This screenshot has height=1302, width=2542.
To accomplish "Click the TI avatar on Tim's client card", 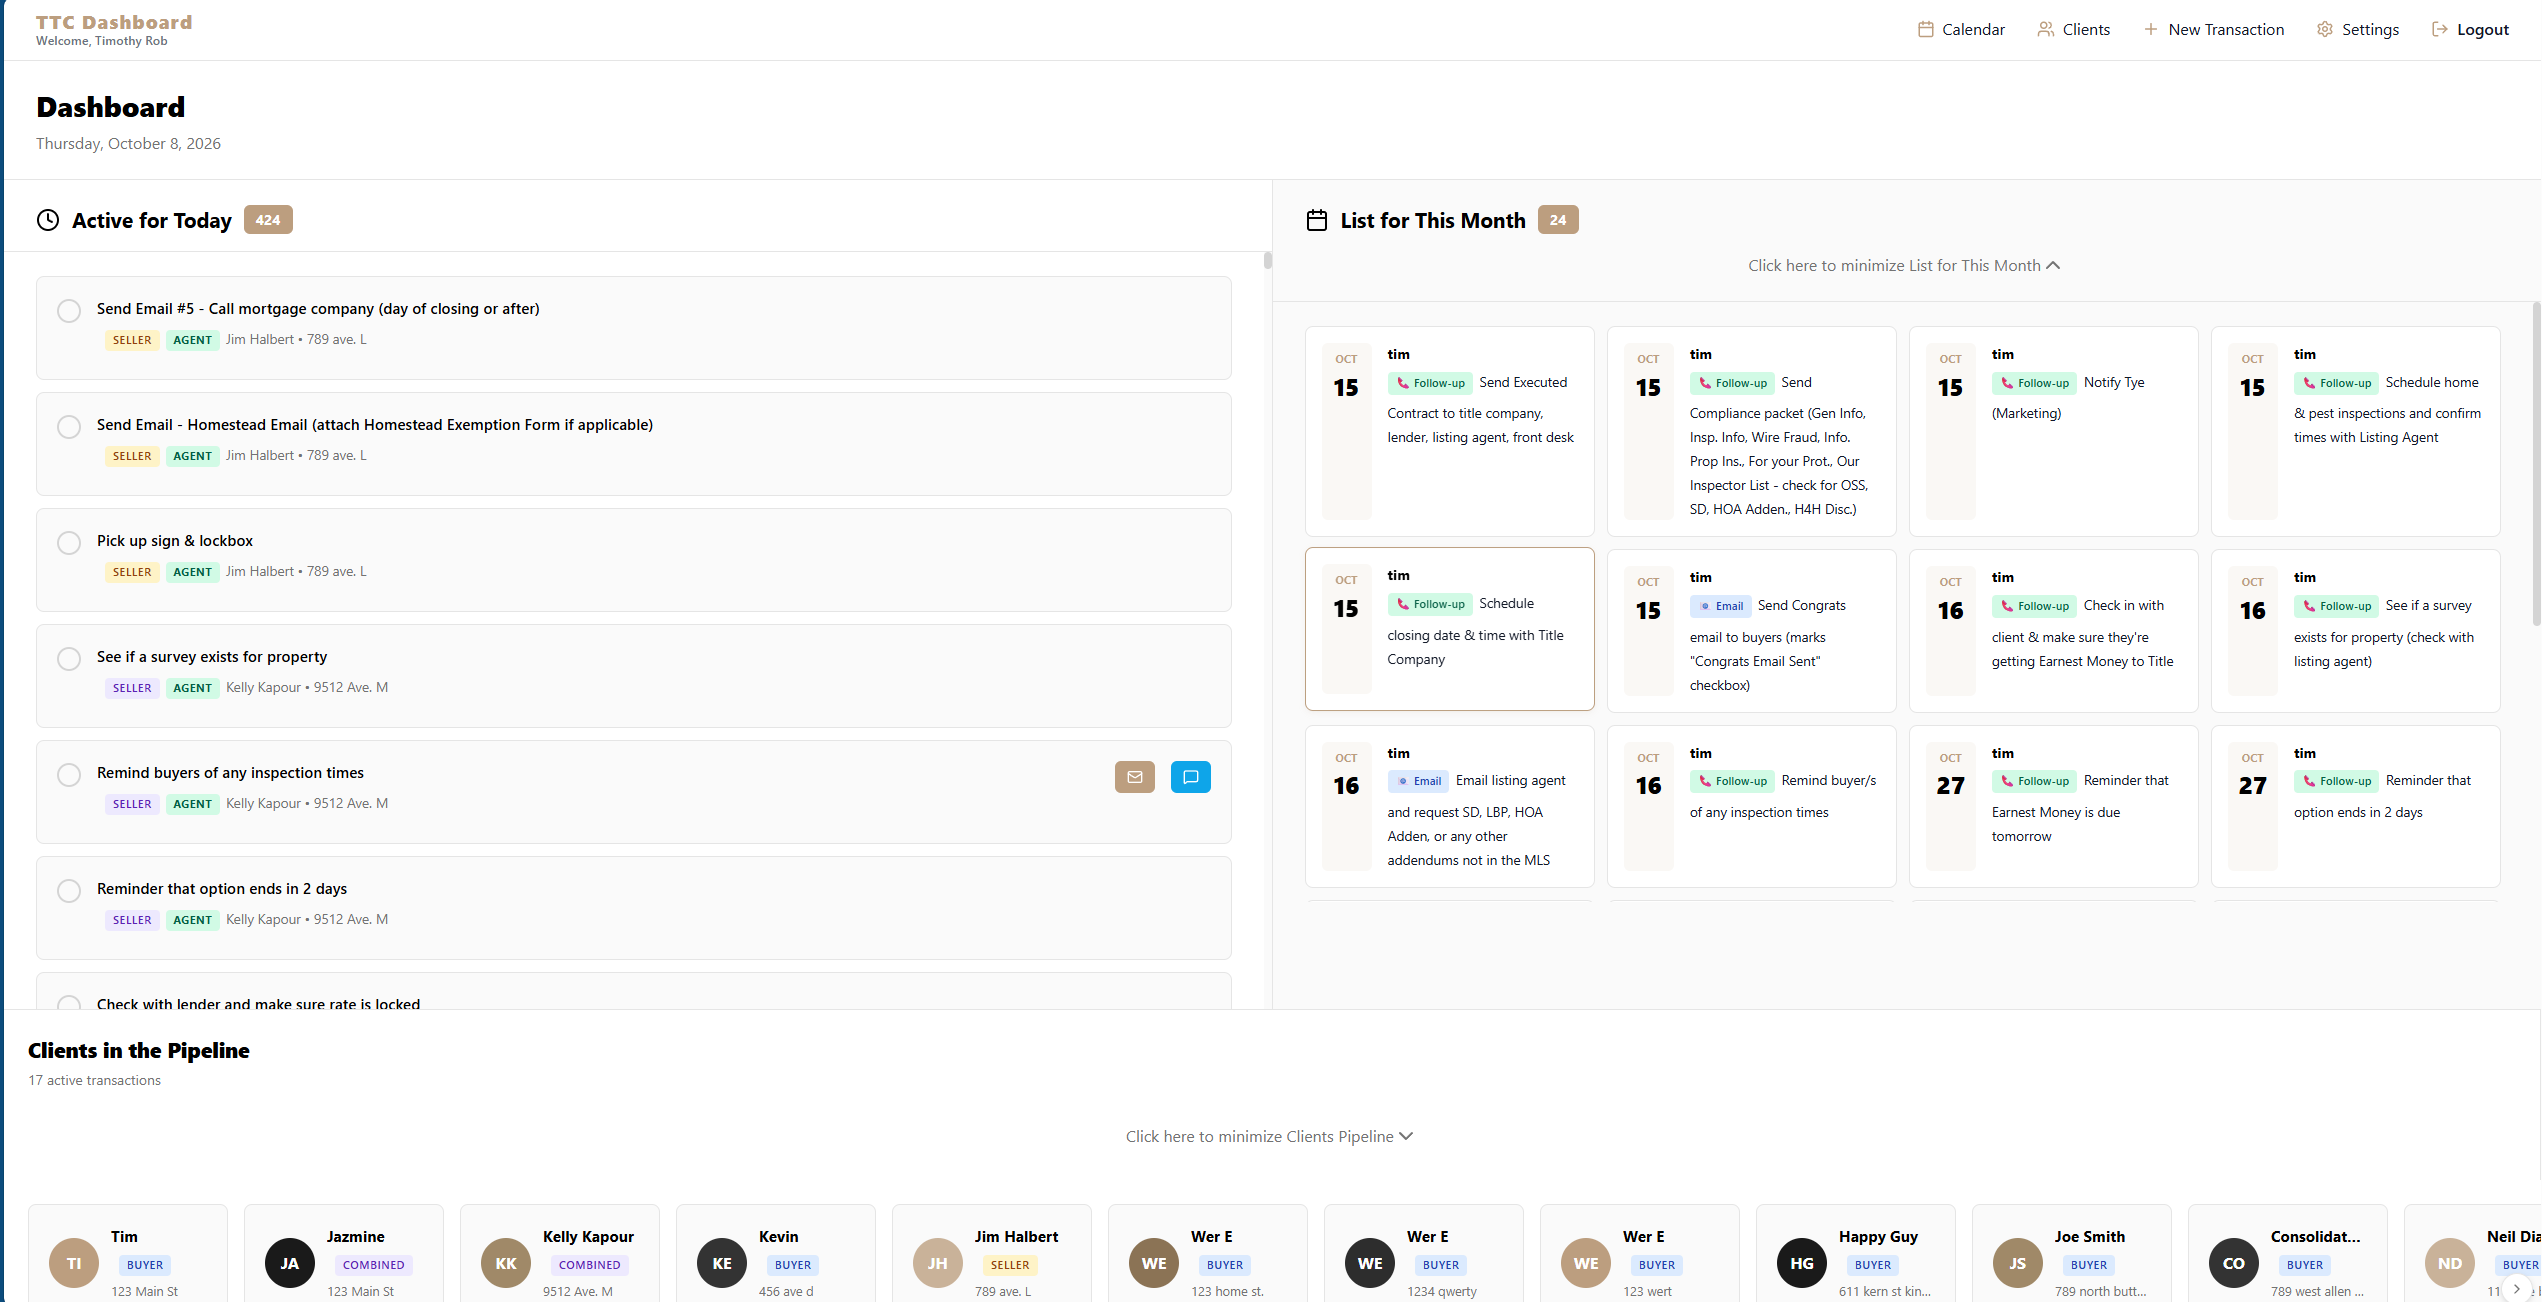I will click(x=74, y=1263).
